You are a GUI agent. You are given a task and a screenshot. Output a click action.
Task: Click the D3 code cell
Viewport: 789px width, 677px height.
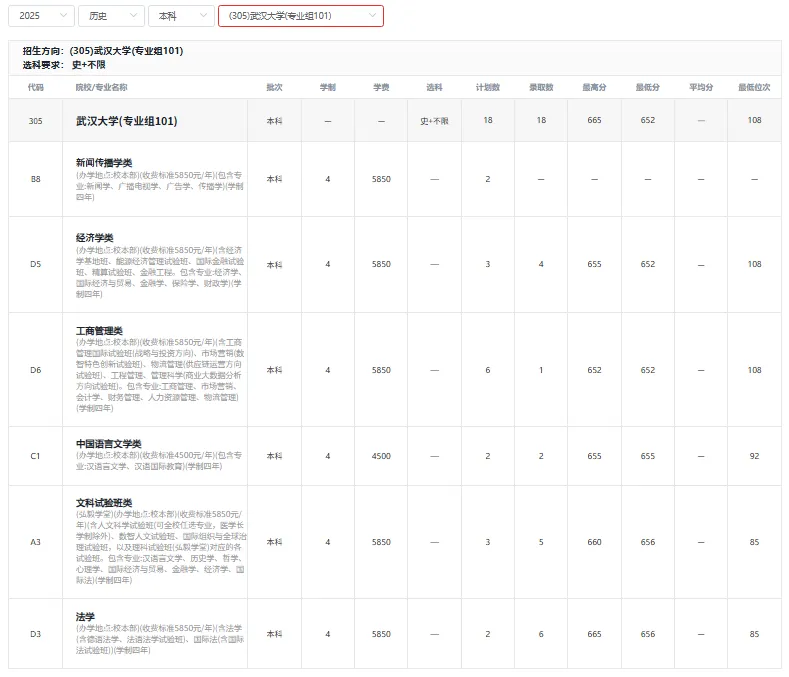pos(35,634)
